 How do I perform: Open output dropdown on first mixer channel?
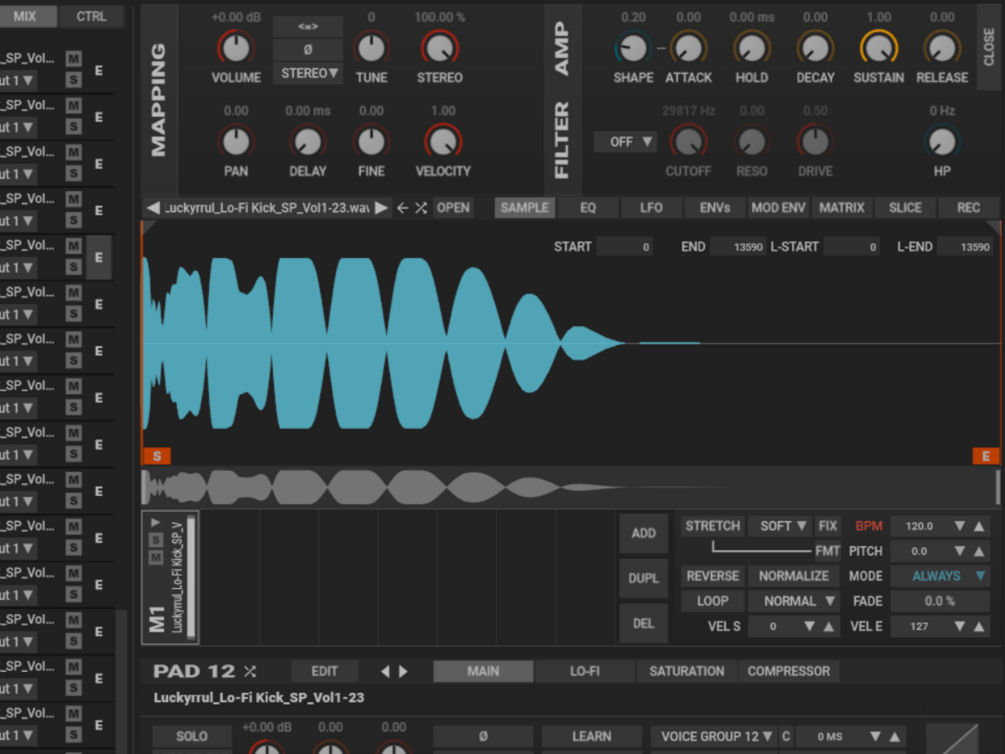18,81
